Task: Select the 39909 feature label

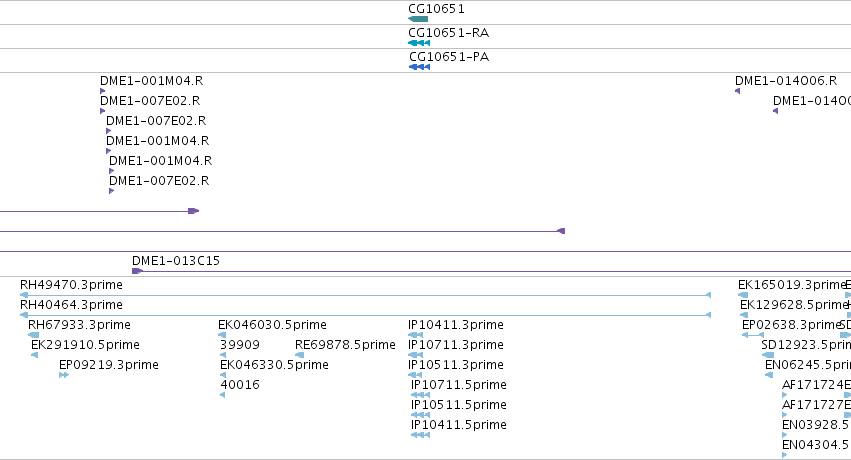Action: pyautogui.click(x=240, y=345)
